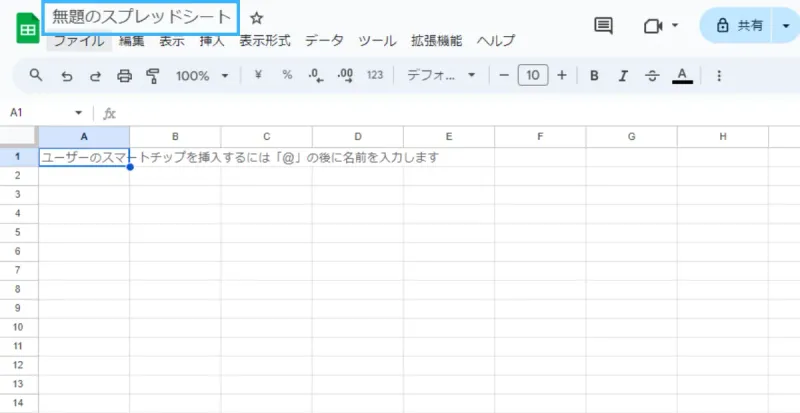800x413 pixels.
Task: Open the 123 more formats menu
Action: click(x=375, y=76)
